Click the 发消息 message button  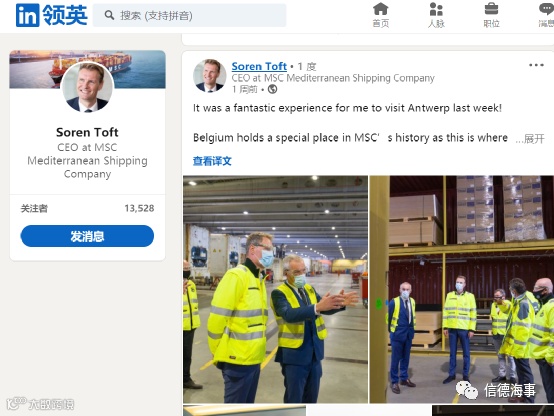click(87, 236)
